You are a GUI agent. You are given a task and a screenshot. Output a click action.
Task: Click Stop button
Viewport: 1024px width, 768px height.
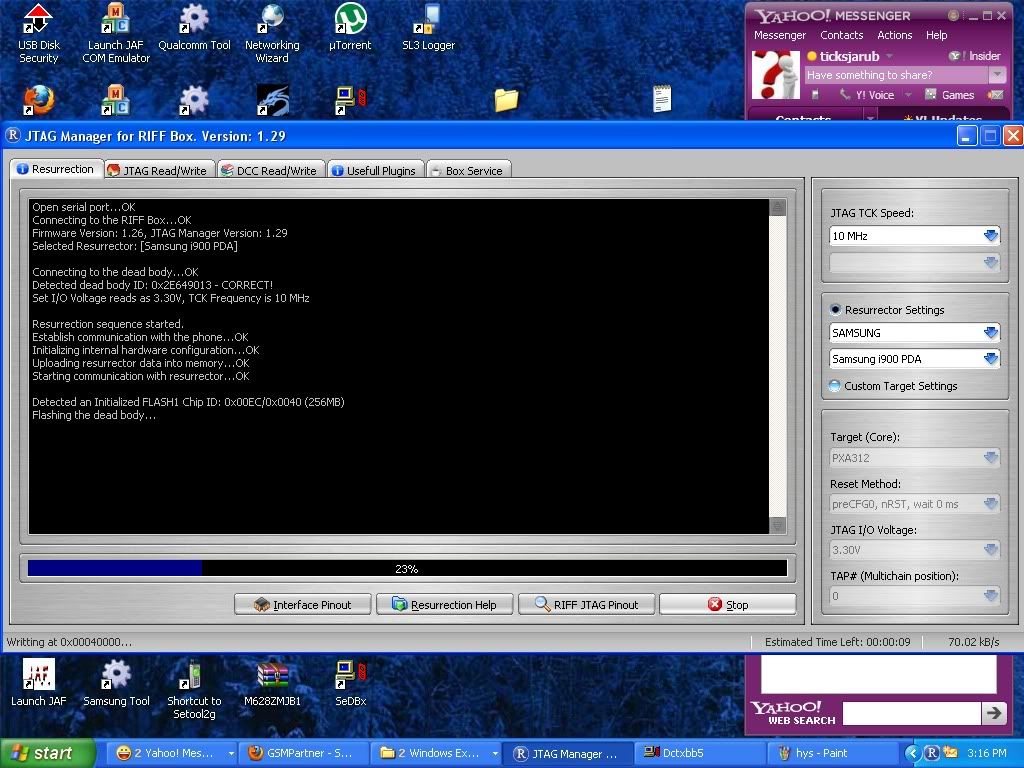728,605
